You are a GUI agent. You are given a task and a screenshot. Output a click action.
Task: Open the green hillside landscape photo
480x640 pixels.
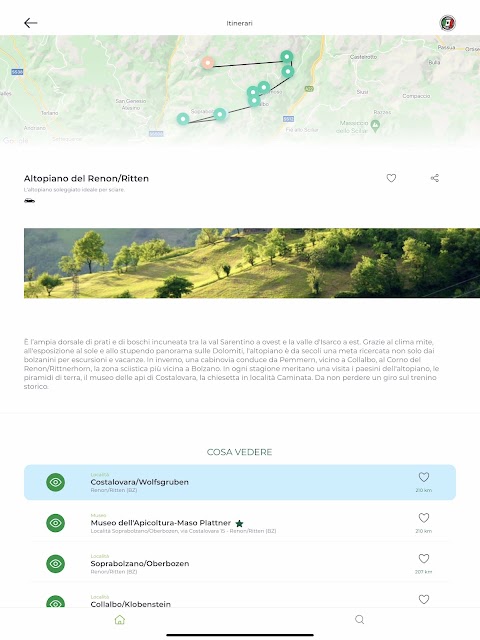point(252,263)
